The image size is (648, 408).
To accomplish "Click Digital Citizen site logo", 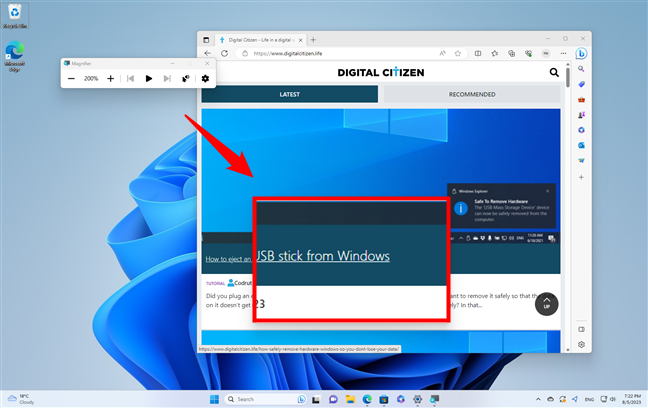I will click(381, 73).
